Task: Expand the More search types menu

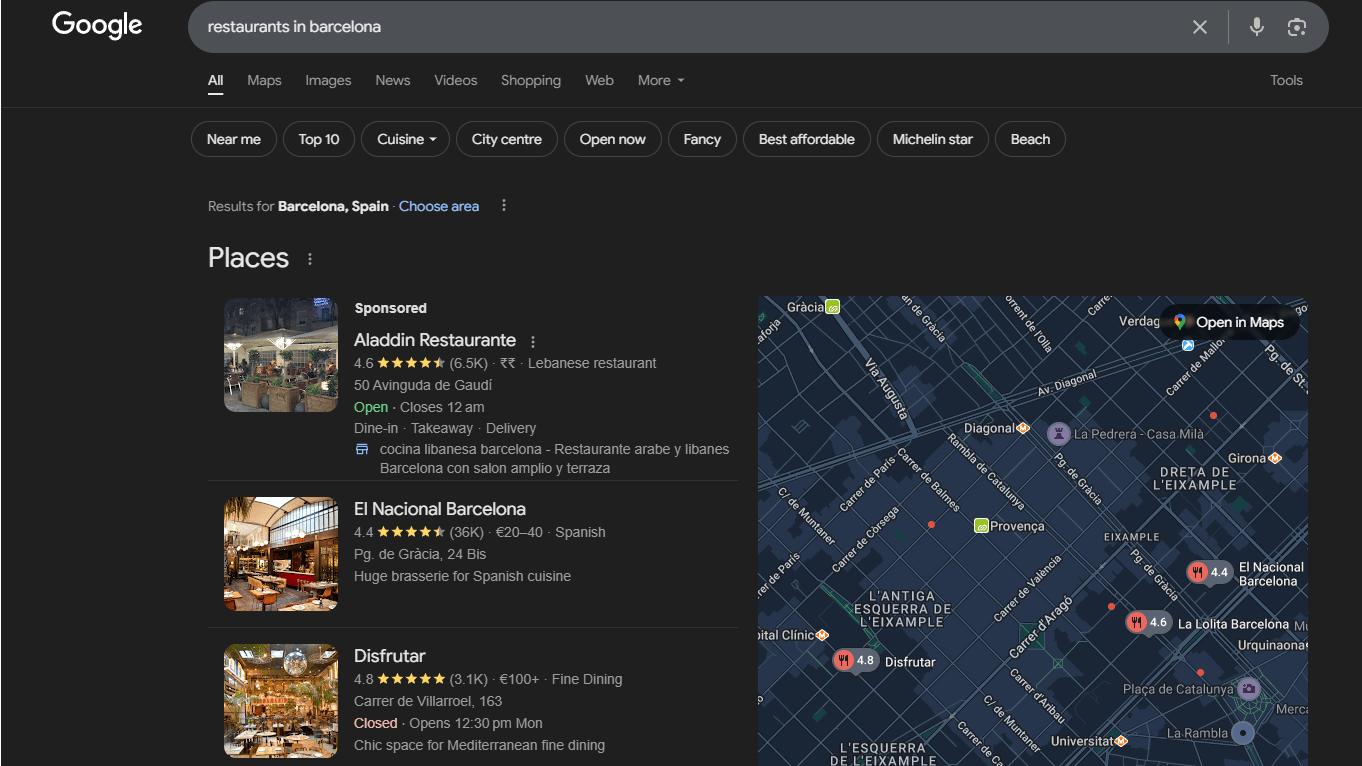Action: (x=661, y=80)
